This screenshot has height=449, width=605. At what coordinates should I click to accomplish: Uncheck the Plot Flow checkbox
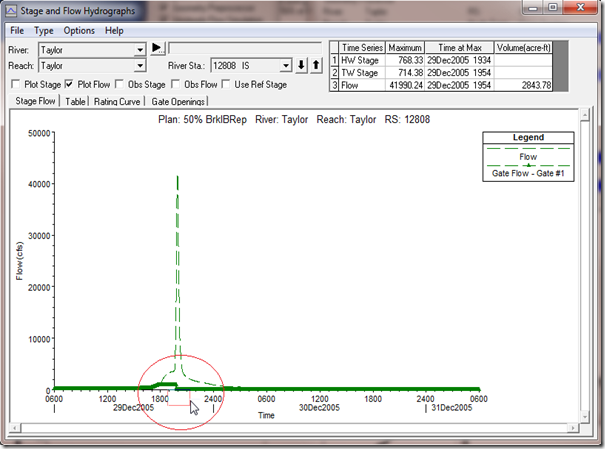69,84
